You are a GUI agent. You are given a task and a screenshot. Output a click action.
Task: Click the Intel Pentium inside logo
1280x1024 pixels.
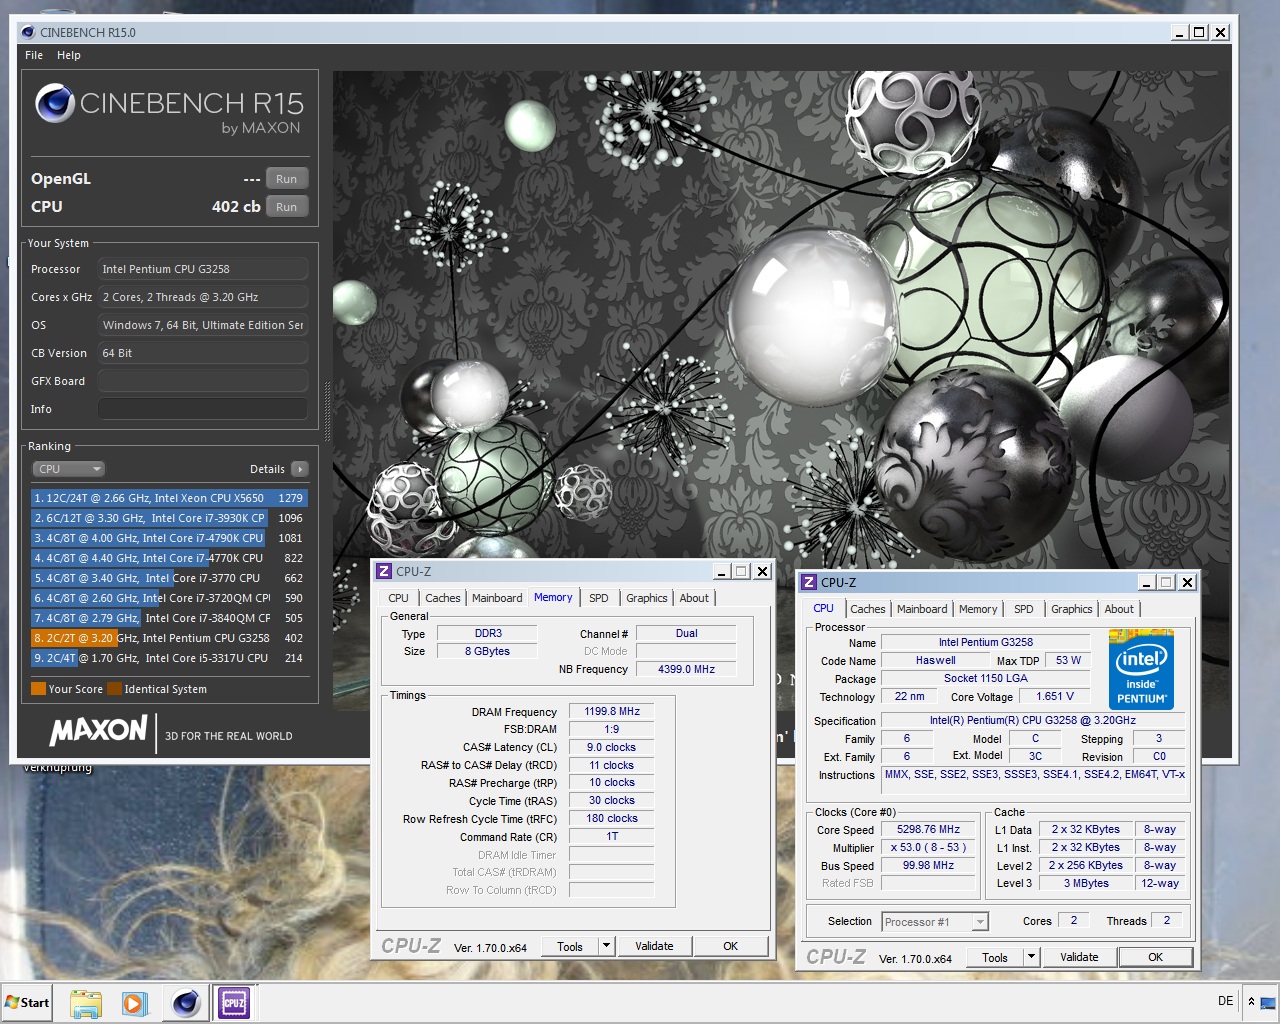[1141, 669]
